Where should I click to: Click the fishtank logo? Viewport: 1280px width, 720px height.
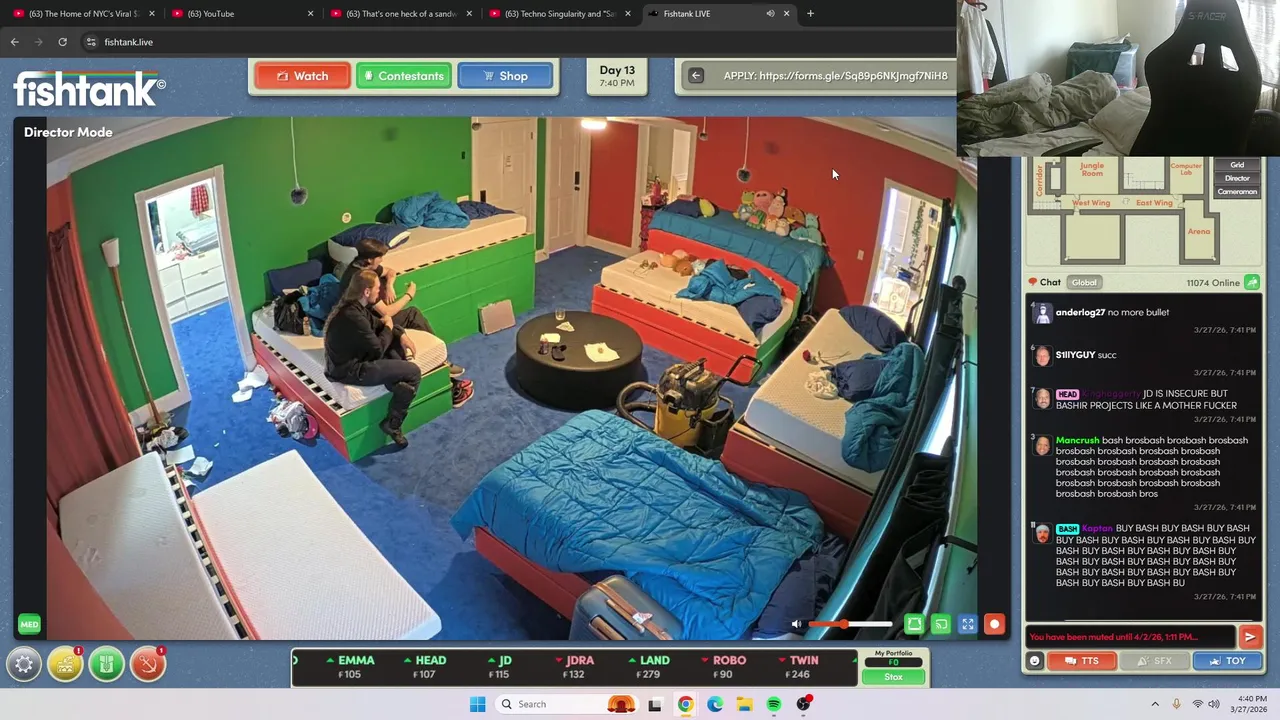click(89, 89)
